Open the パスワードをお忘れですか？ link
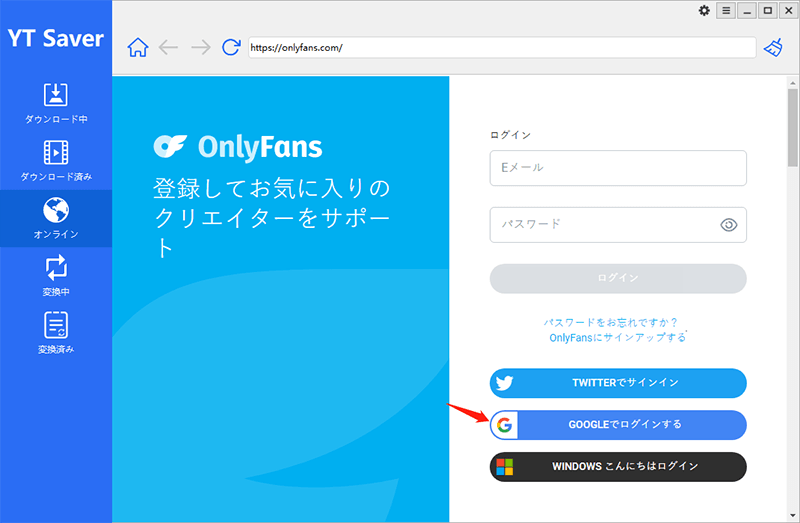The width and height of the screenshot is (800, 523). (610, 322)
